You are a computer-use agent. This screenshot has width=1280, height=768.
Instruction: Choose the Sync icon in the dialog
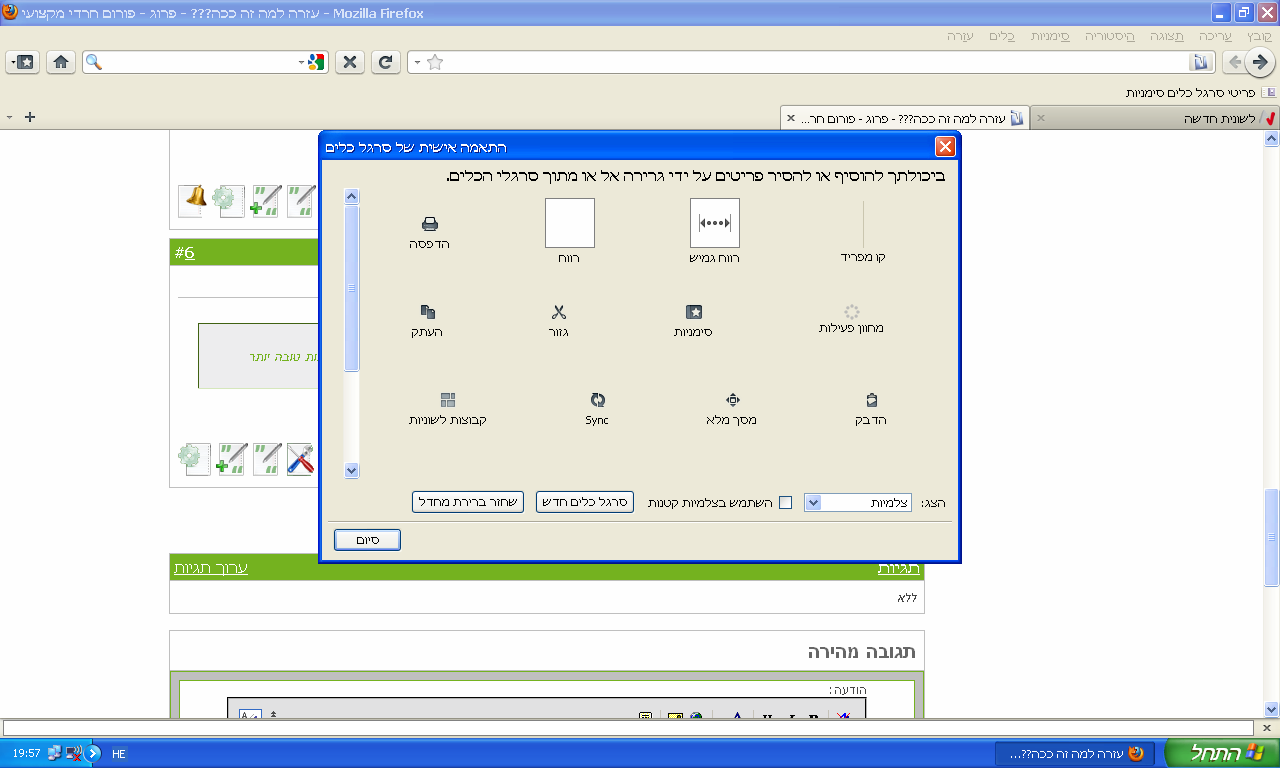(x=597, y=399)
